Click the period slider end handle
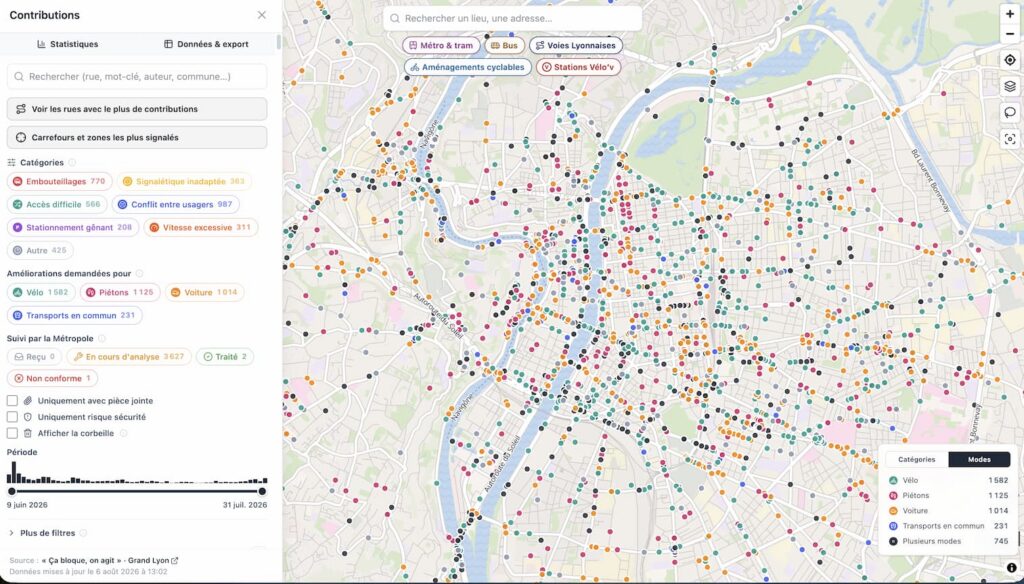 [262, 491]
